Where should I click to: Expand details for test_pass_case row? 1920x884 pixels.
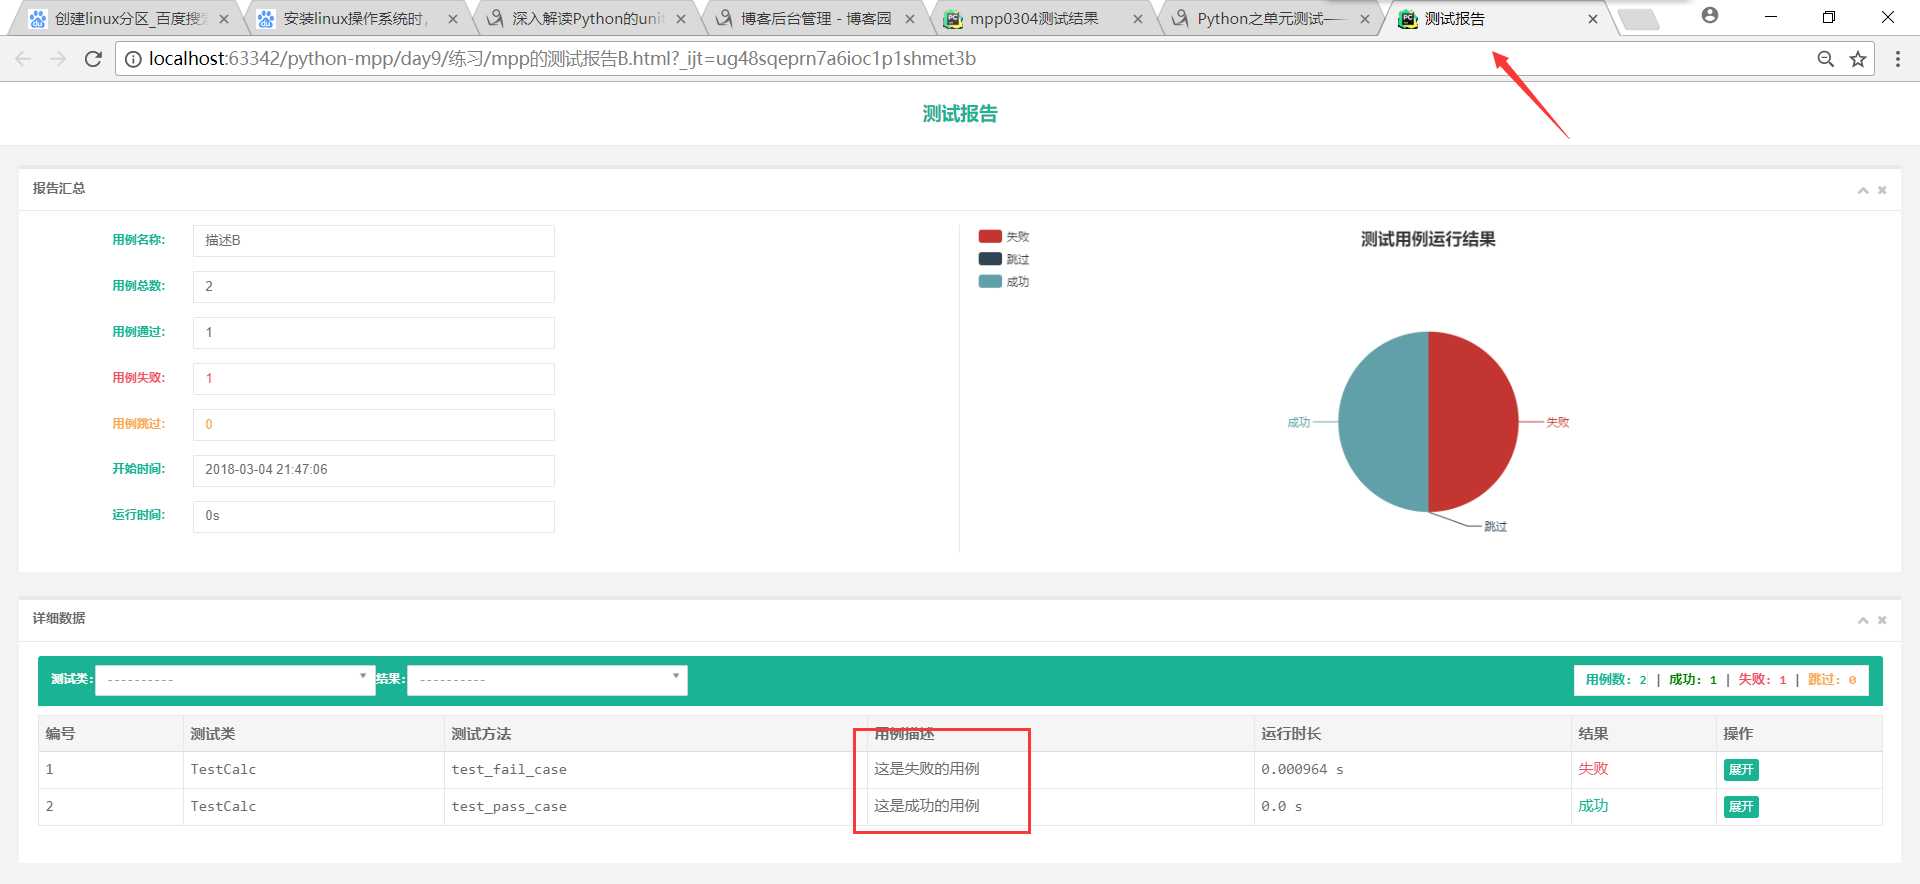click(1741, 807)
